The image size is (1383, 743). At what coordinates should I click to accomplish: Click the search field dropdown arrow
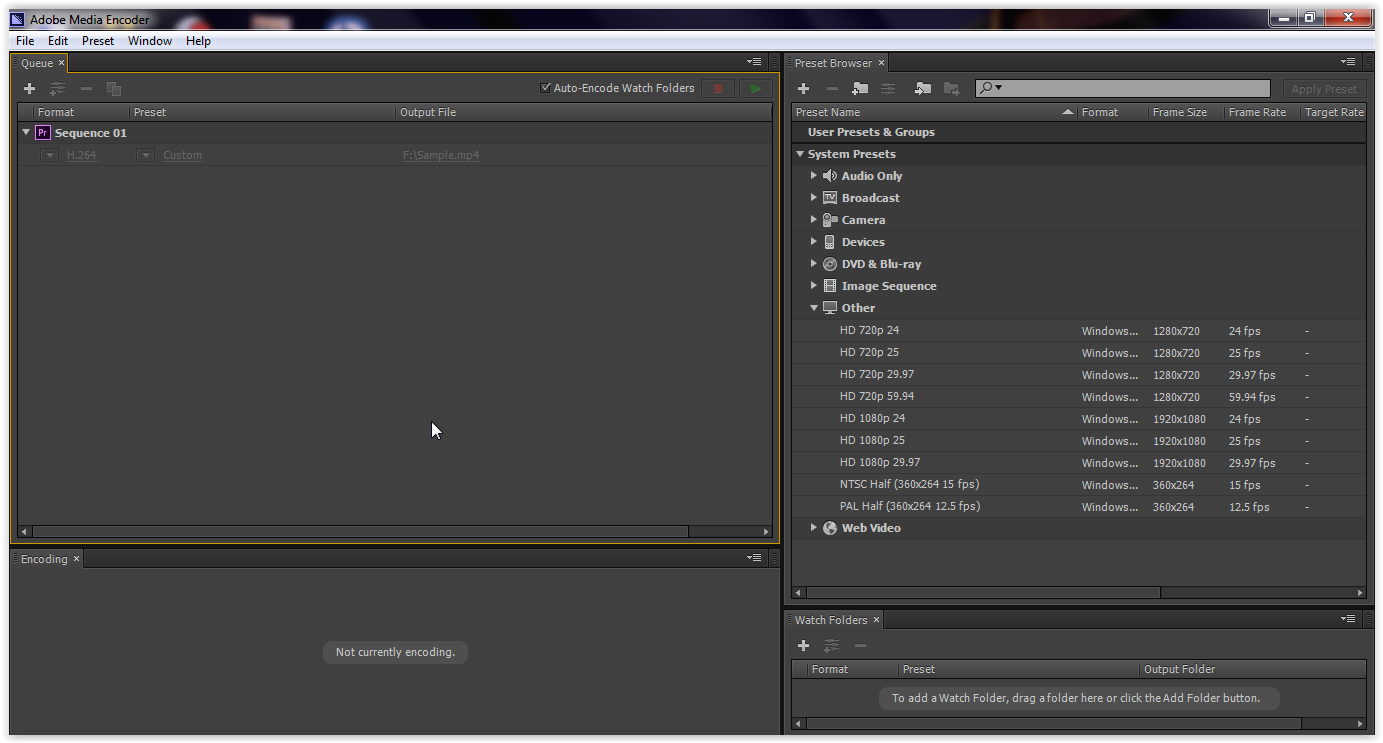998,88
